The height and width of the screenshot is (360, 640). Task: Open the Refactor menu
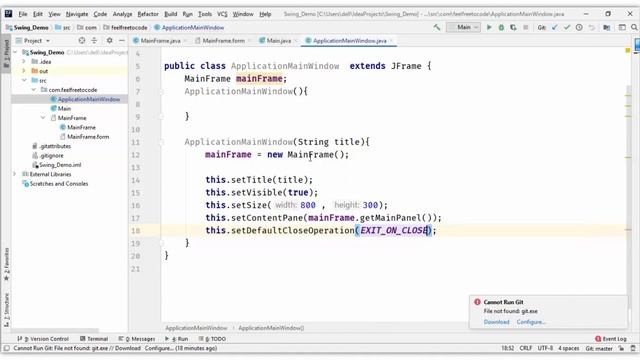pos(148,14)
